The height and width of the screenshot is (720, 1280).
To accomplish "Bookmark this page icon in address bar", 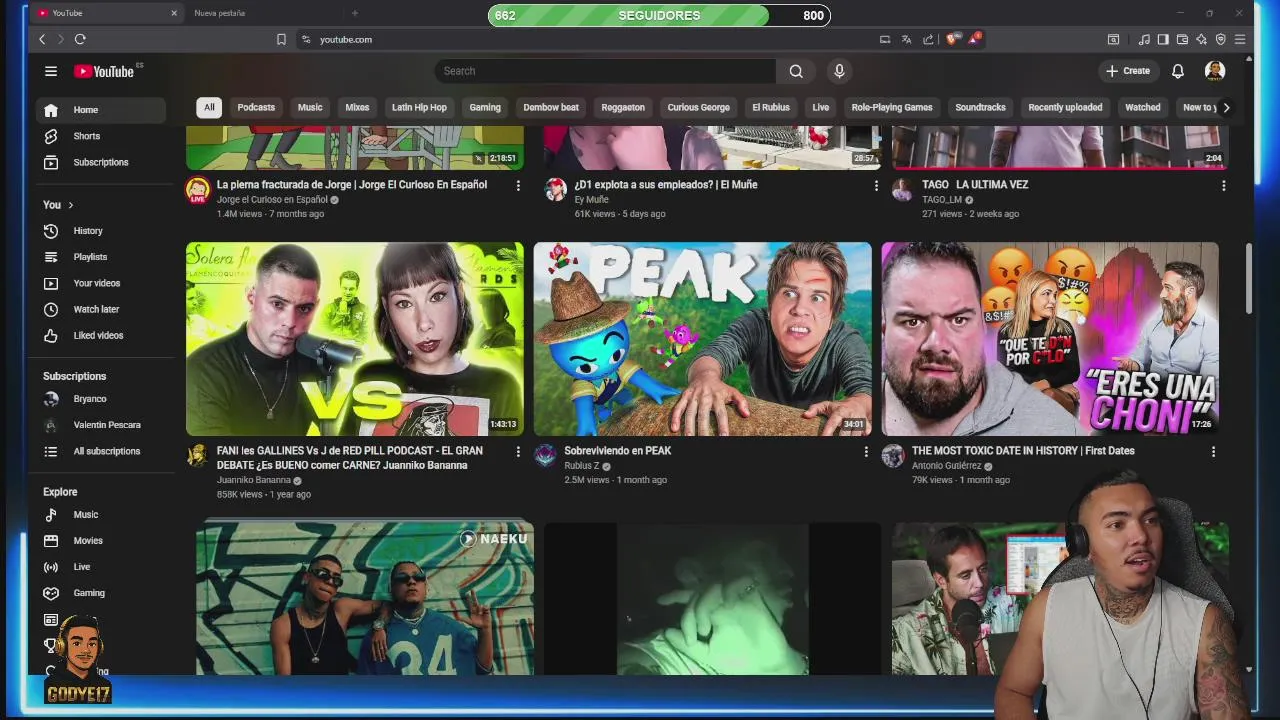I will [x=281, y=39].
